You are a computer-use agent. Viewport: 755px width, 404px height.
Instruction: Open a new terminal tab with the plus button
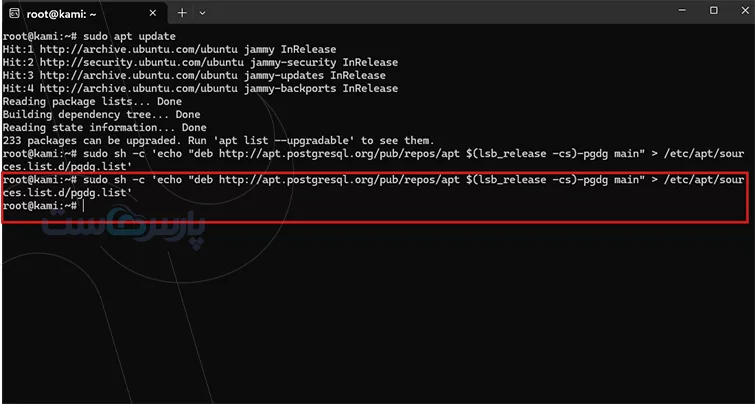[x=182, y=13]
